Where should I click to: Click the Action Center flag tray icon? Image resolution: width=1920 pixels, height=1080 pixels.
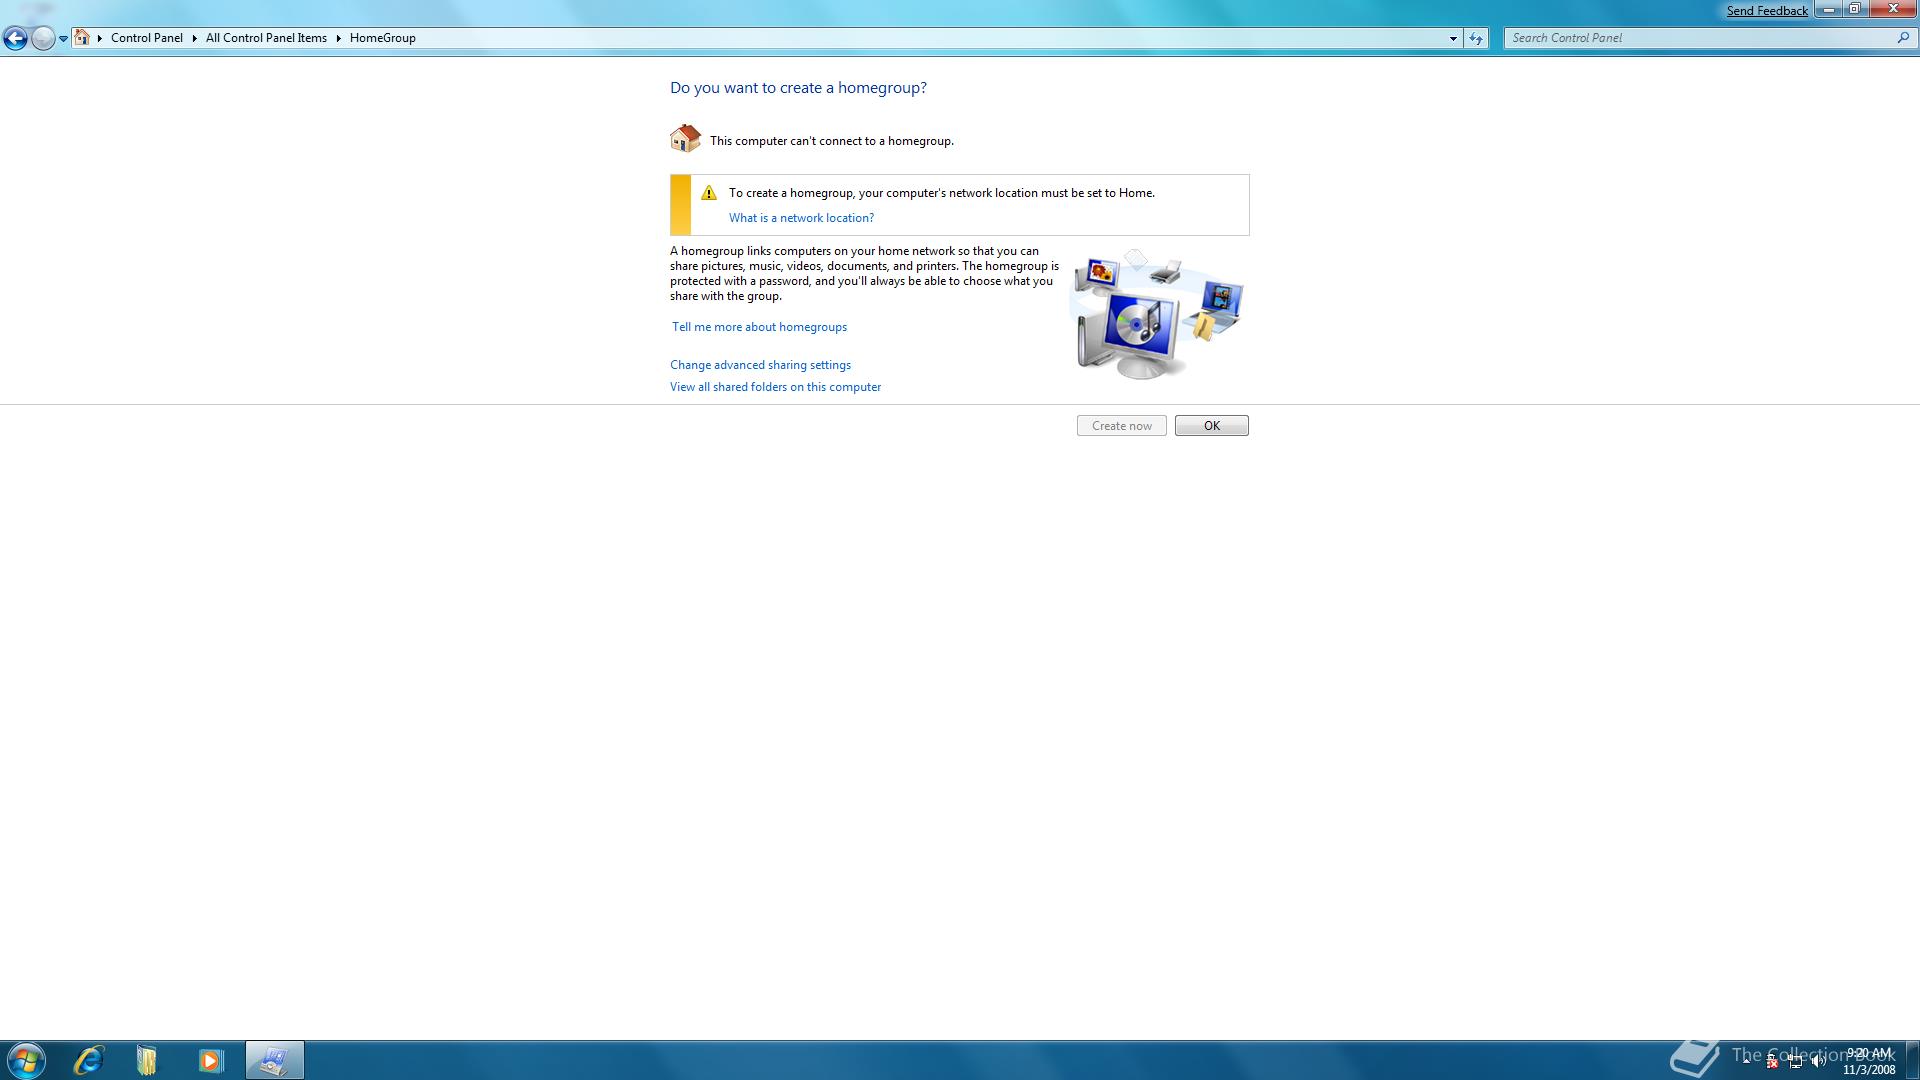(1772, 1062)
